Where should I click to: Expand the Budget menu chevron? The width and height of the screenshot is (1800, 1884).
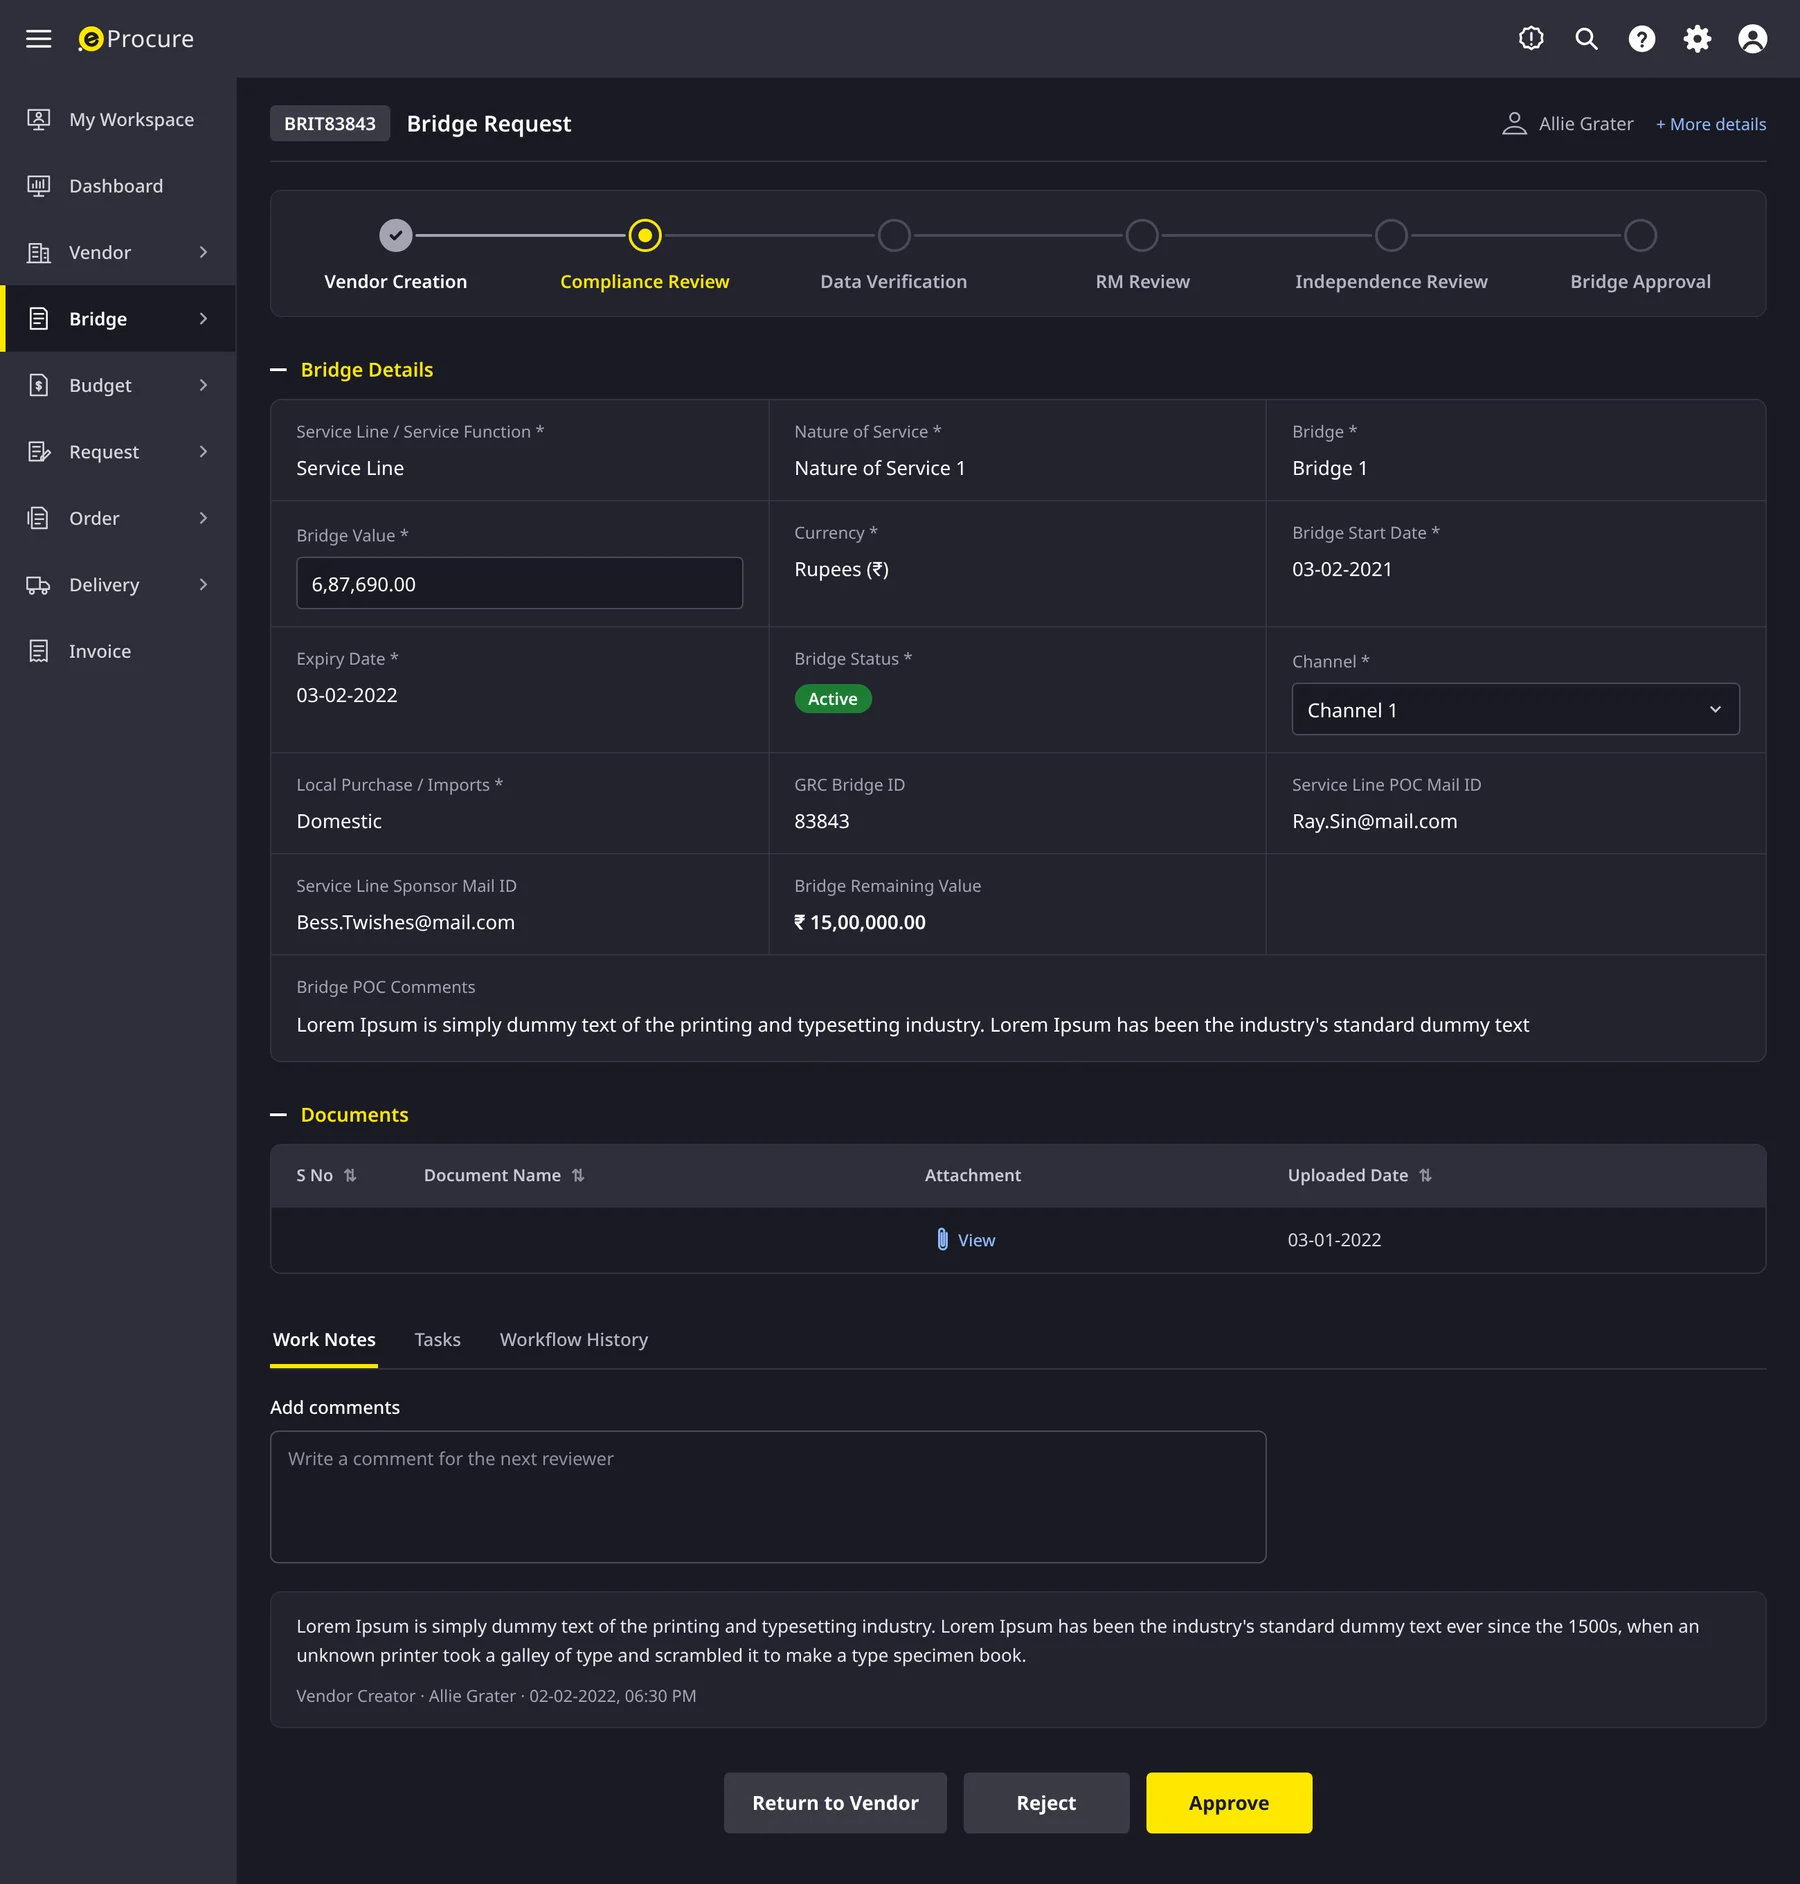coord(203,385)
